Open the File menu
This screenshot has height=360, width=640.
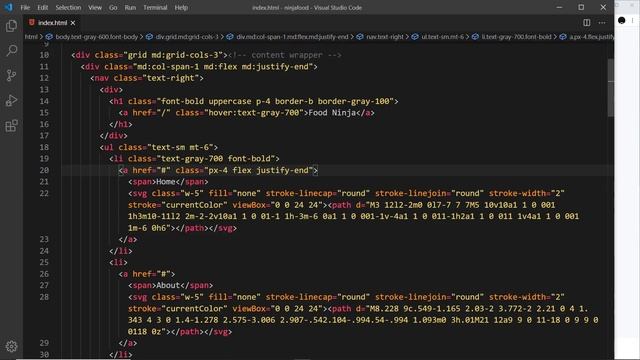tap(25, 7)
